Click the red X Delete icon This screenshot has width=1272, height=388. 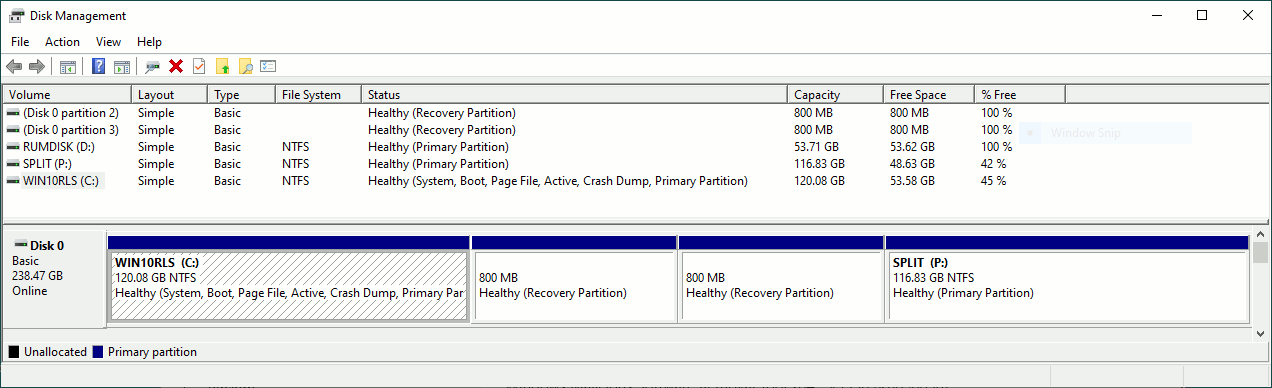(x=176, y=67)
